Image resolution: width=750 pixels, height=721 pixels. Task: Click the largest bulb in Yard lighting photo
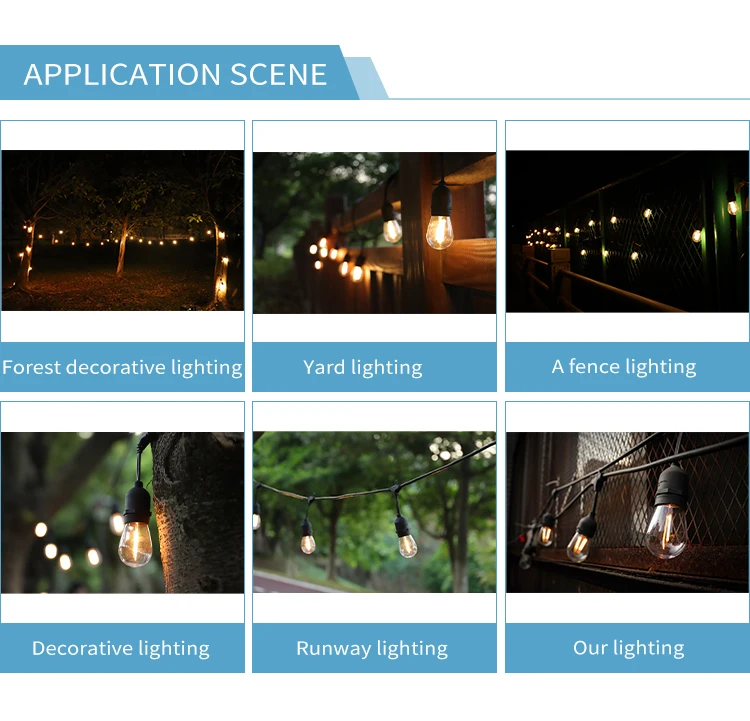click(x=440, y=233)
